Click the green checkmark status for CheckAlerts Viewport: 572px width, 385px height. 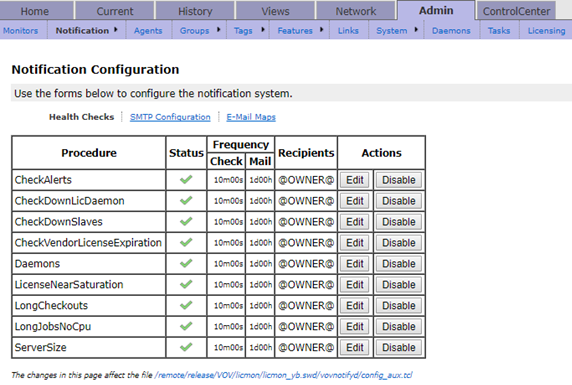(x=186, y=180)
